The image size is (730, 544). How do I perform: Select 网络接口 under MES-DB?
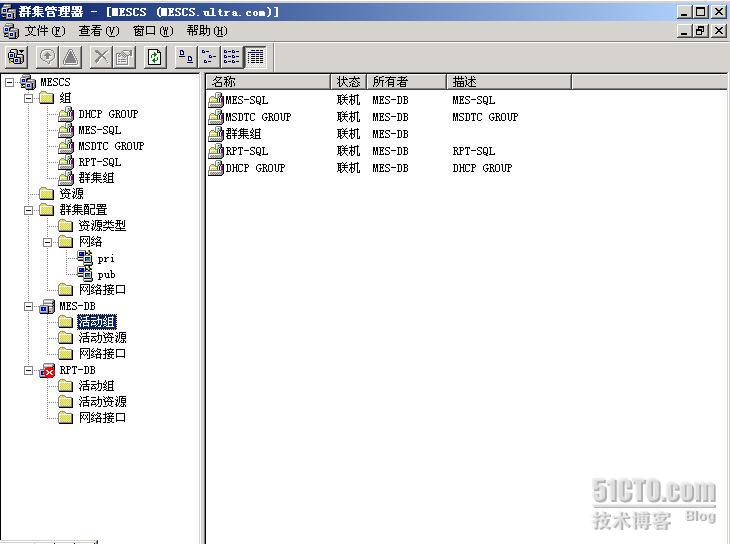(102, 354)
